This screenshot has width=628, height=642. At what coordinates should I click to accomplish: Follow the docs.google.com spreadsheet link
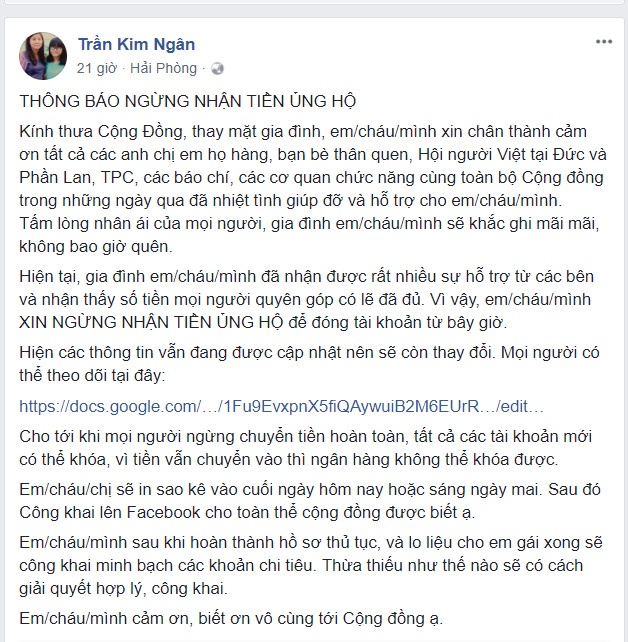[281, 406]
